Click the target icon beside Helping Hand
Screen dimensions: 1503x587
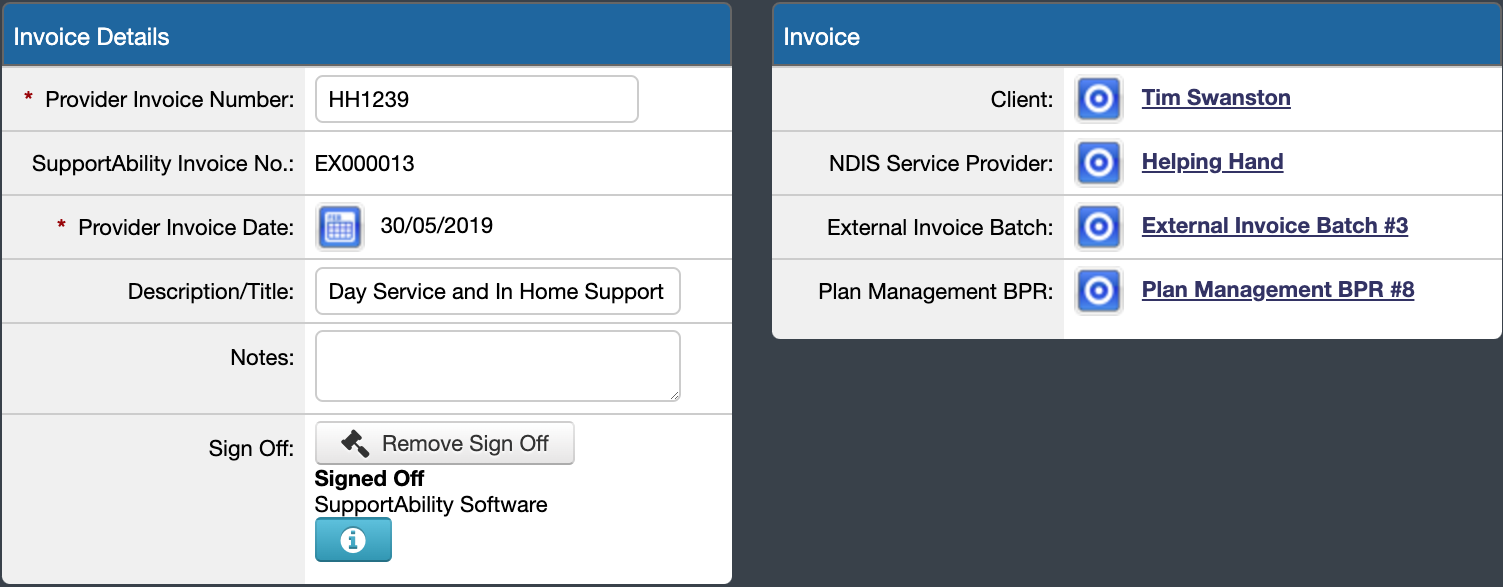(1098, 162)
